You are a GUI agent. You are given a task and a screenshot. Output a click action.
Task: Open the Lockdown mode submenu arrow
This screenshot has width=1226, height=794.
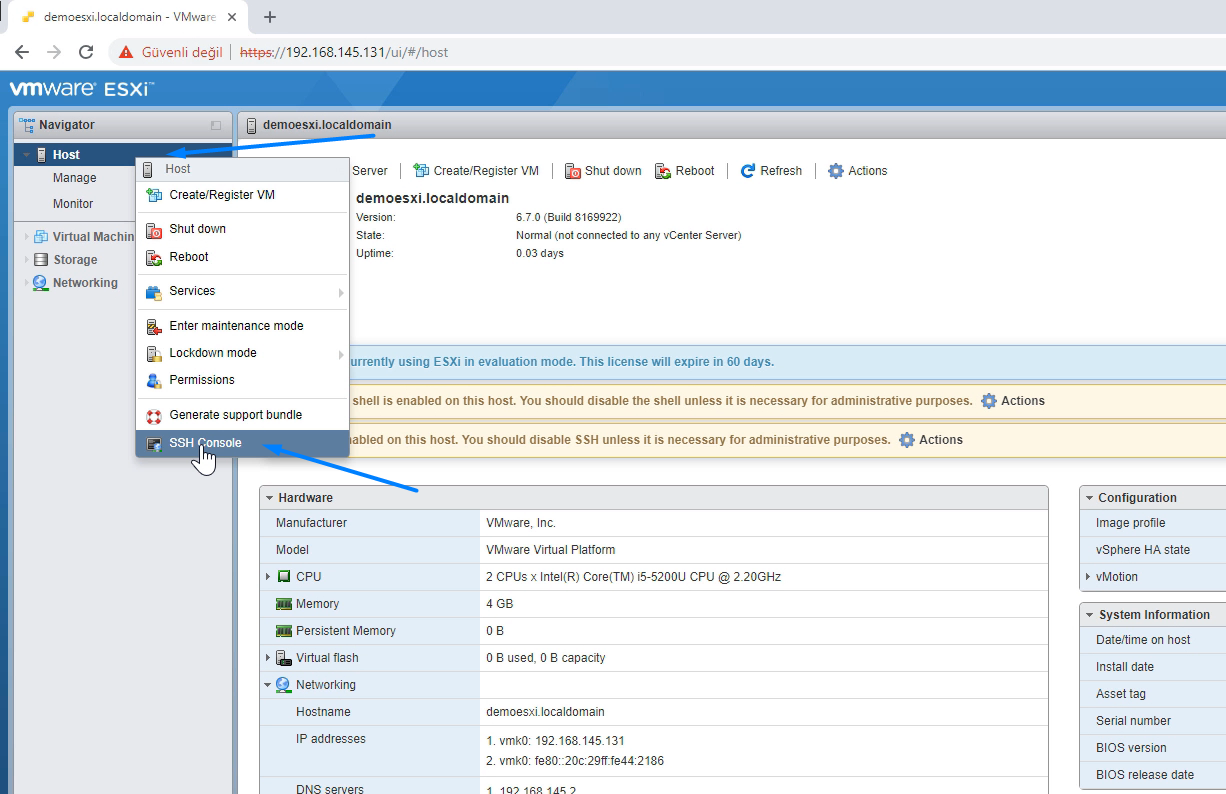(341, 354)
